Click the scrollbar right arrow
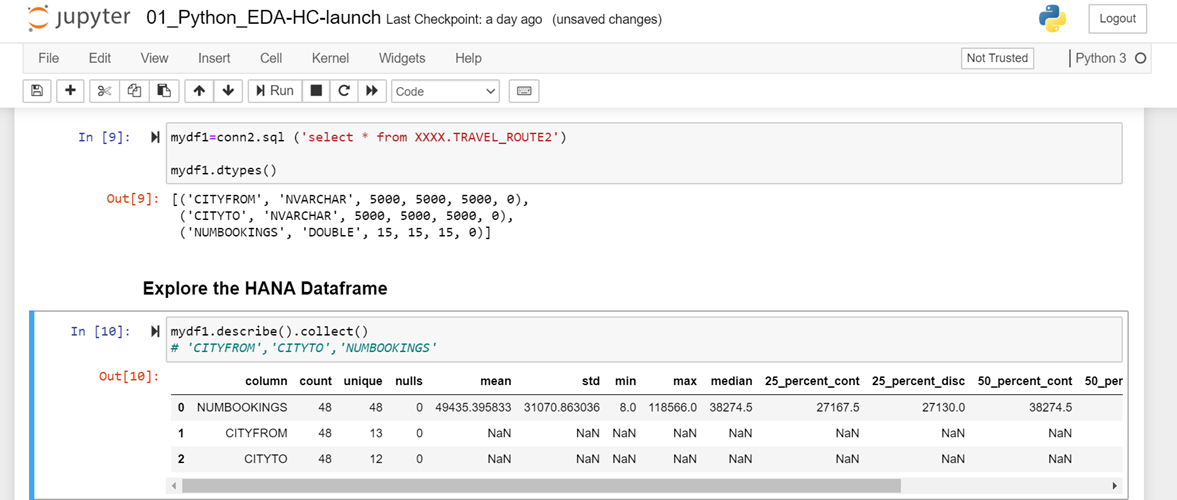Image resolution: width=1177 pixels, height=500 pixels. 1114,485
